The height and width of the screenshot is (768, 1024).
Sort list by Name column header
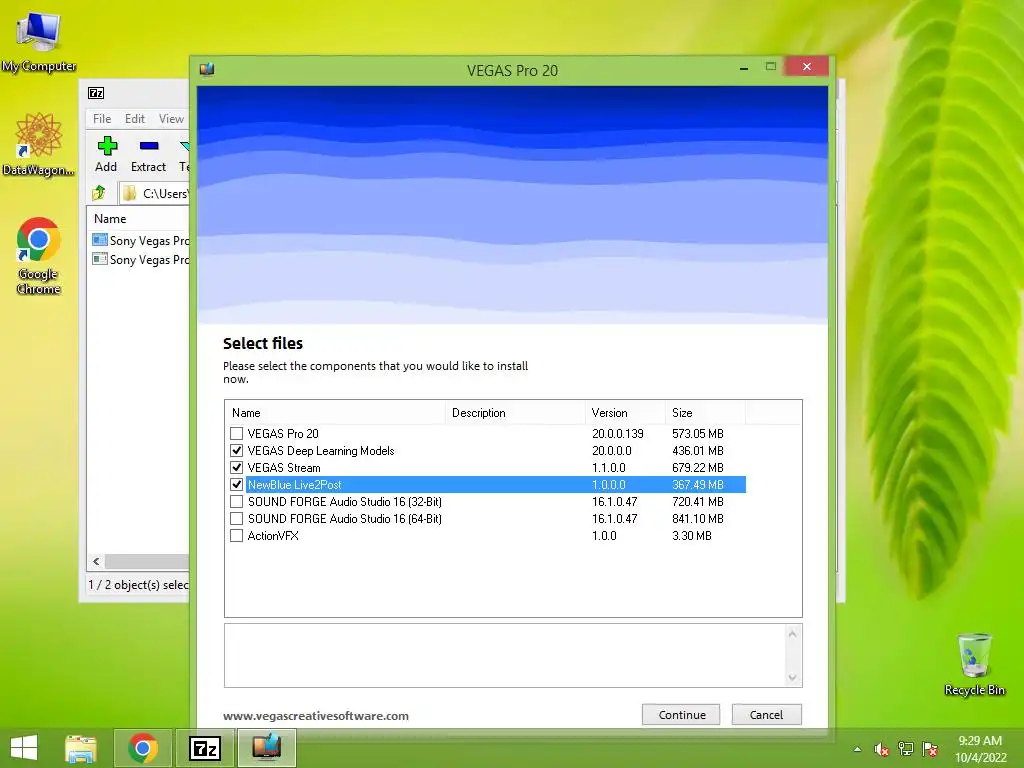336,413
